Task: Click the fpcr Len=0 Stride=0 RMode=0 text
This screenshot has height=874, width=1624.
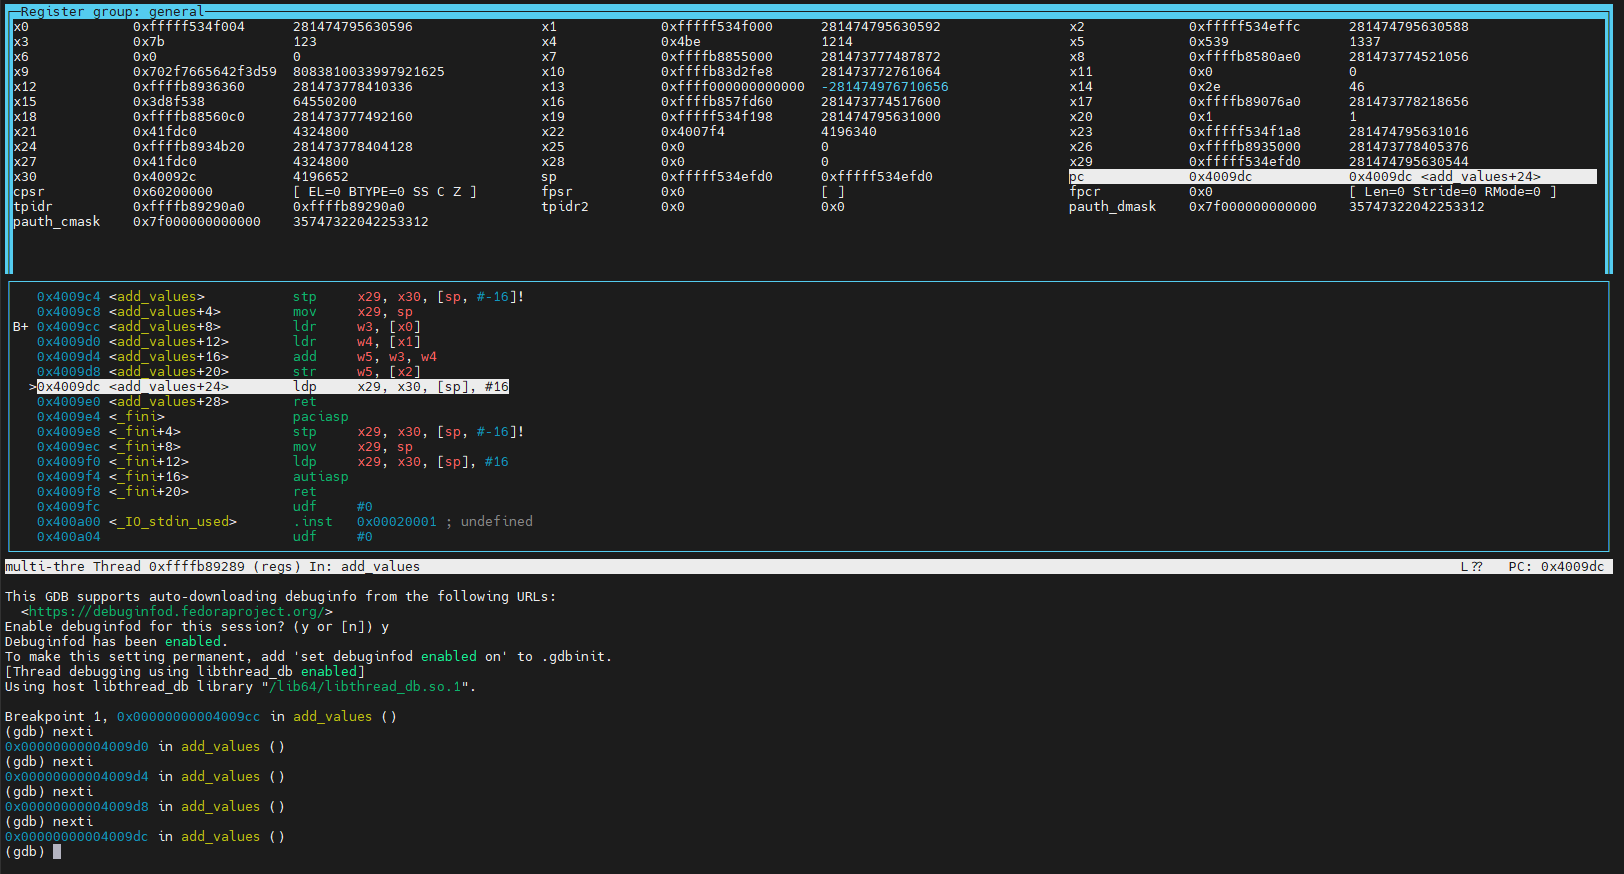Action: click(1453, 192)
